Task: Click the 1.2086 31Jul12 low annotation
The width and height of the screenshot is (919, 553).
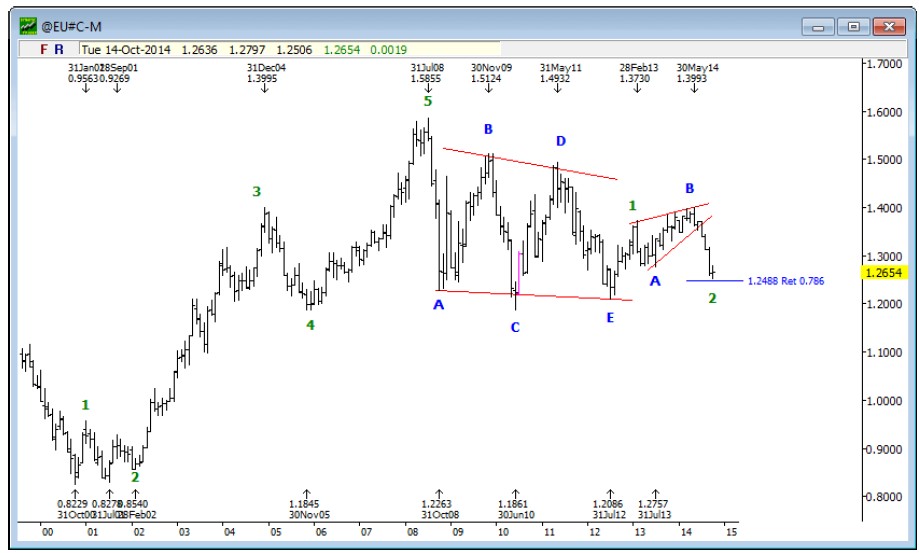Action: 609,509
